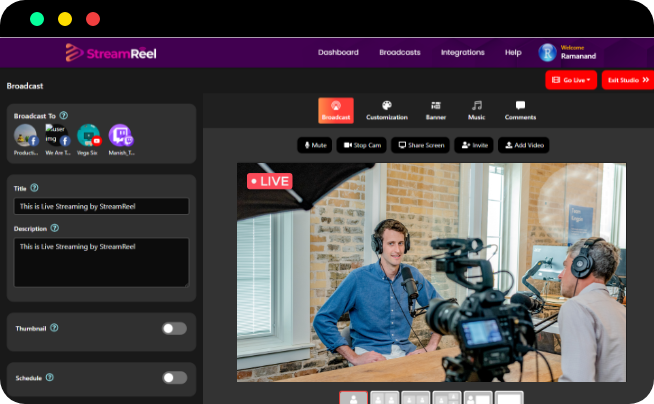Open the Integrations menu item
The image size is (654, 404).
pos(462,52)
